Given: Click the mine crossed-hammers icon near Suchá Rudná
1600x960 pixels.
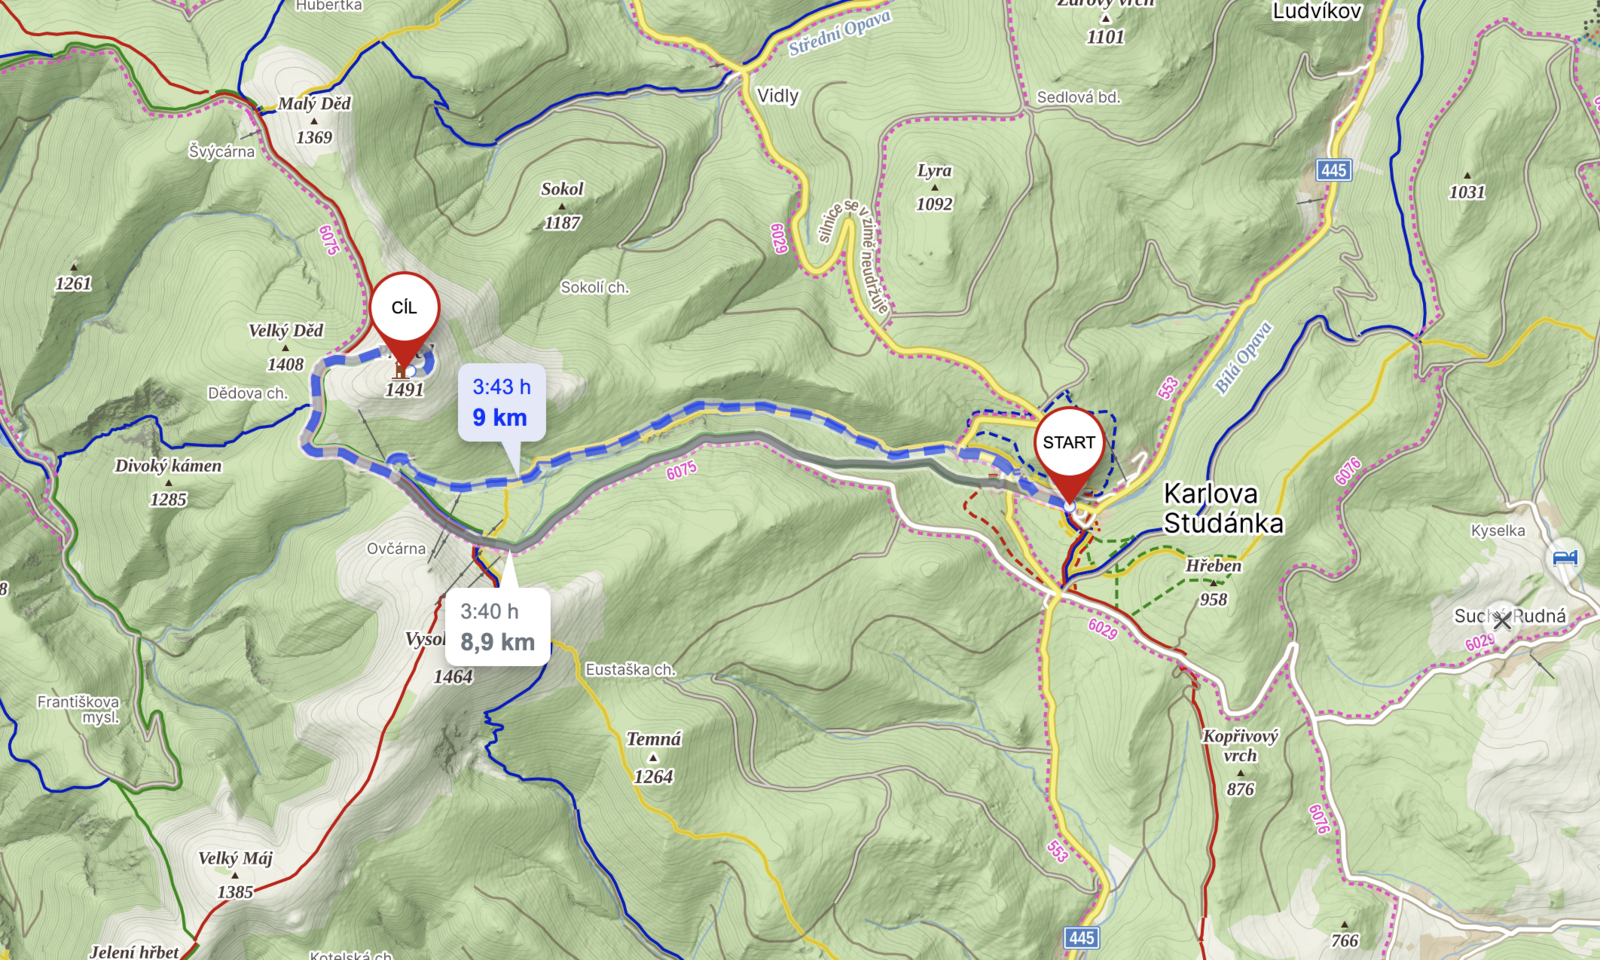Looking at the screenshot, I should pyautogui.click(x=1502, y=621).
